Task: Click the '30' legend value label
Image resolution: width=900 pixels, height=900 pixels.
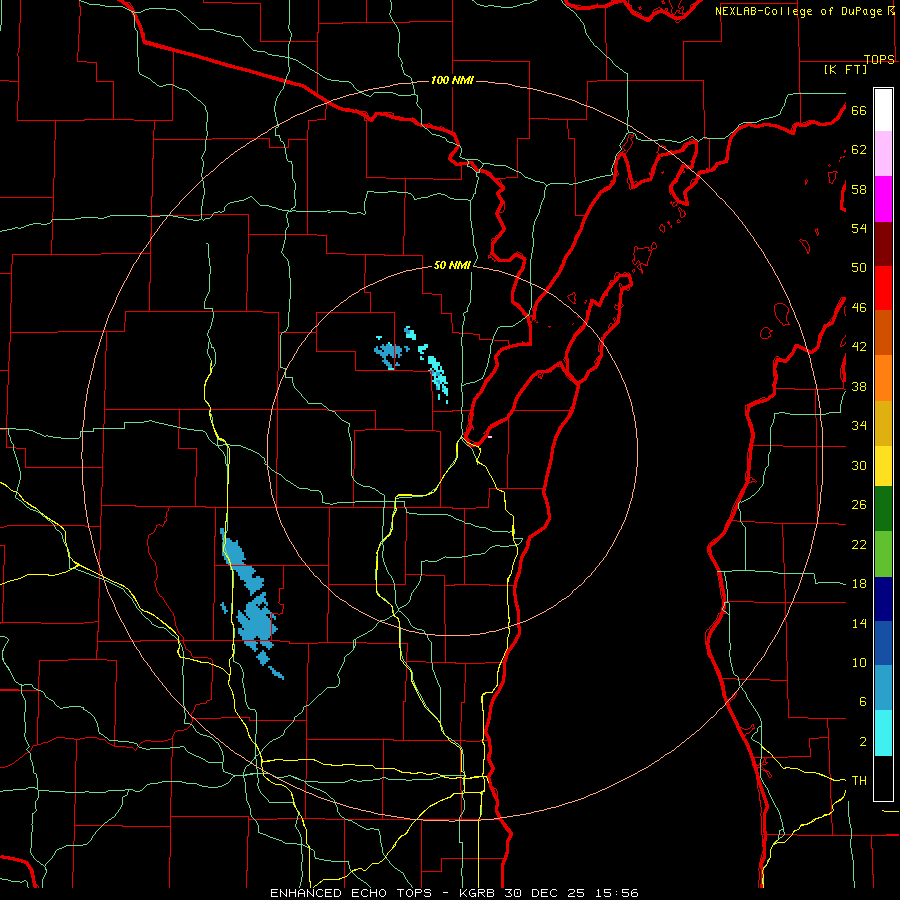Action: tap(859, 465)
